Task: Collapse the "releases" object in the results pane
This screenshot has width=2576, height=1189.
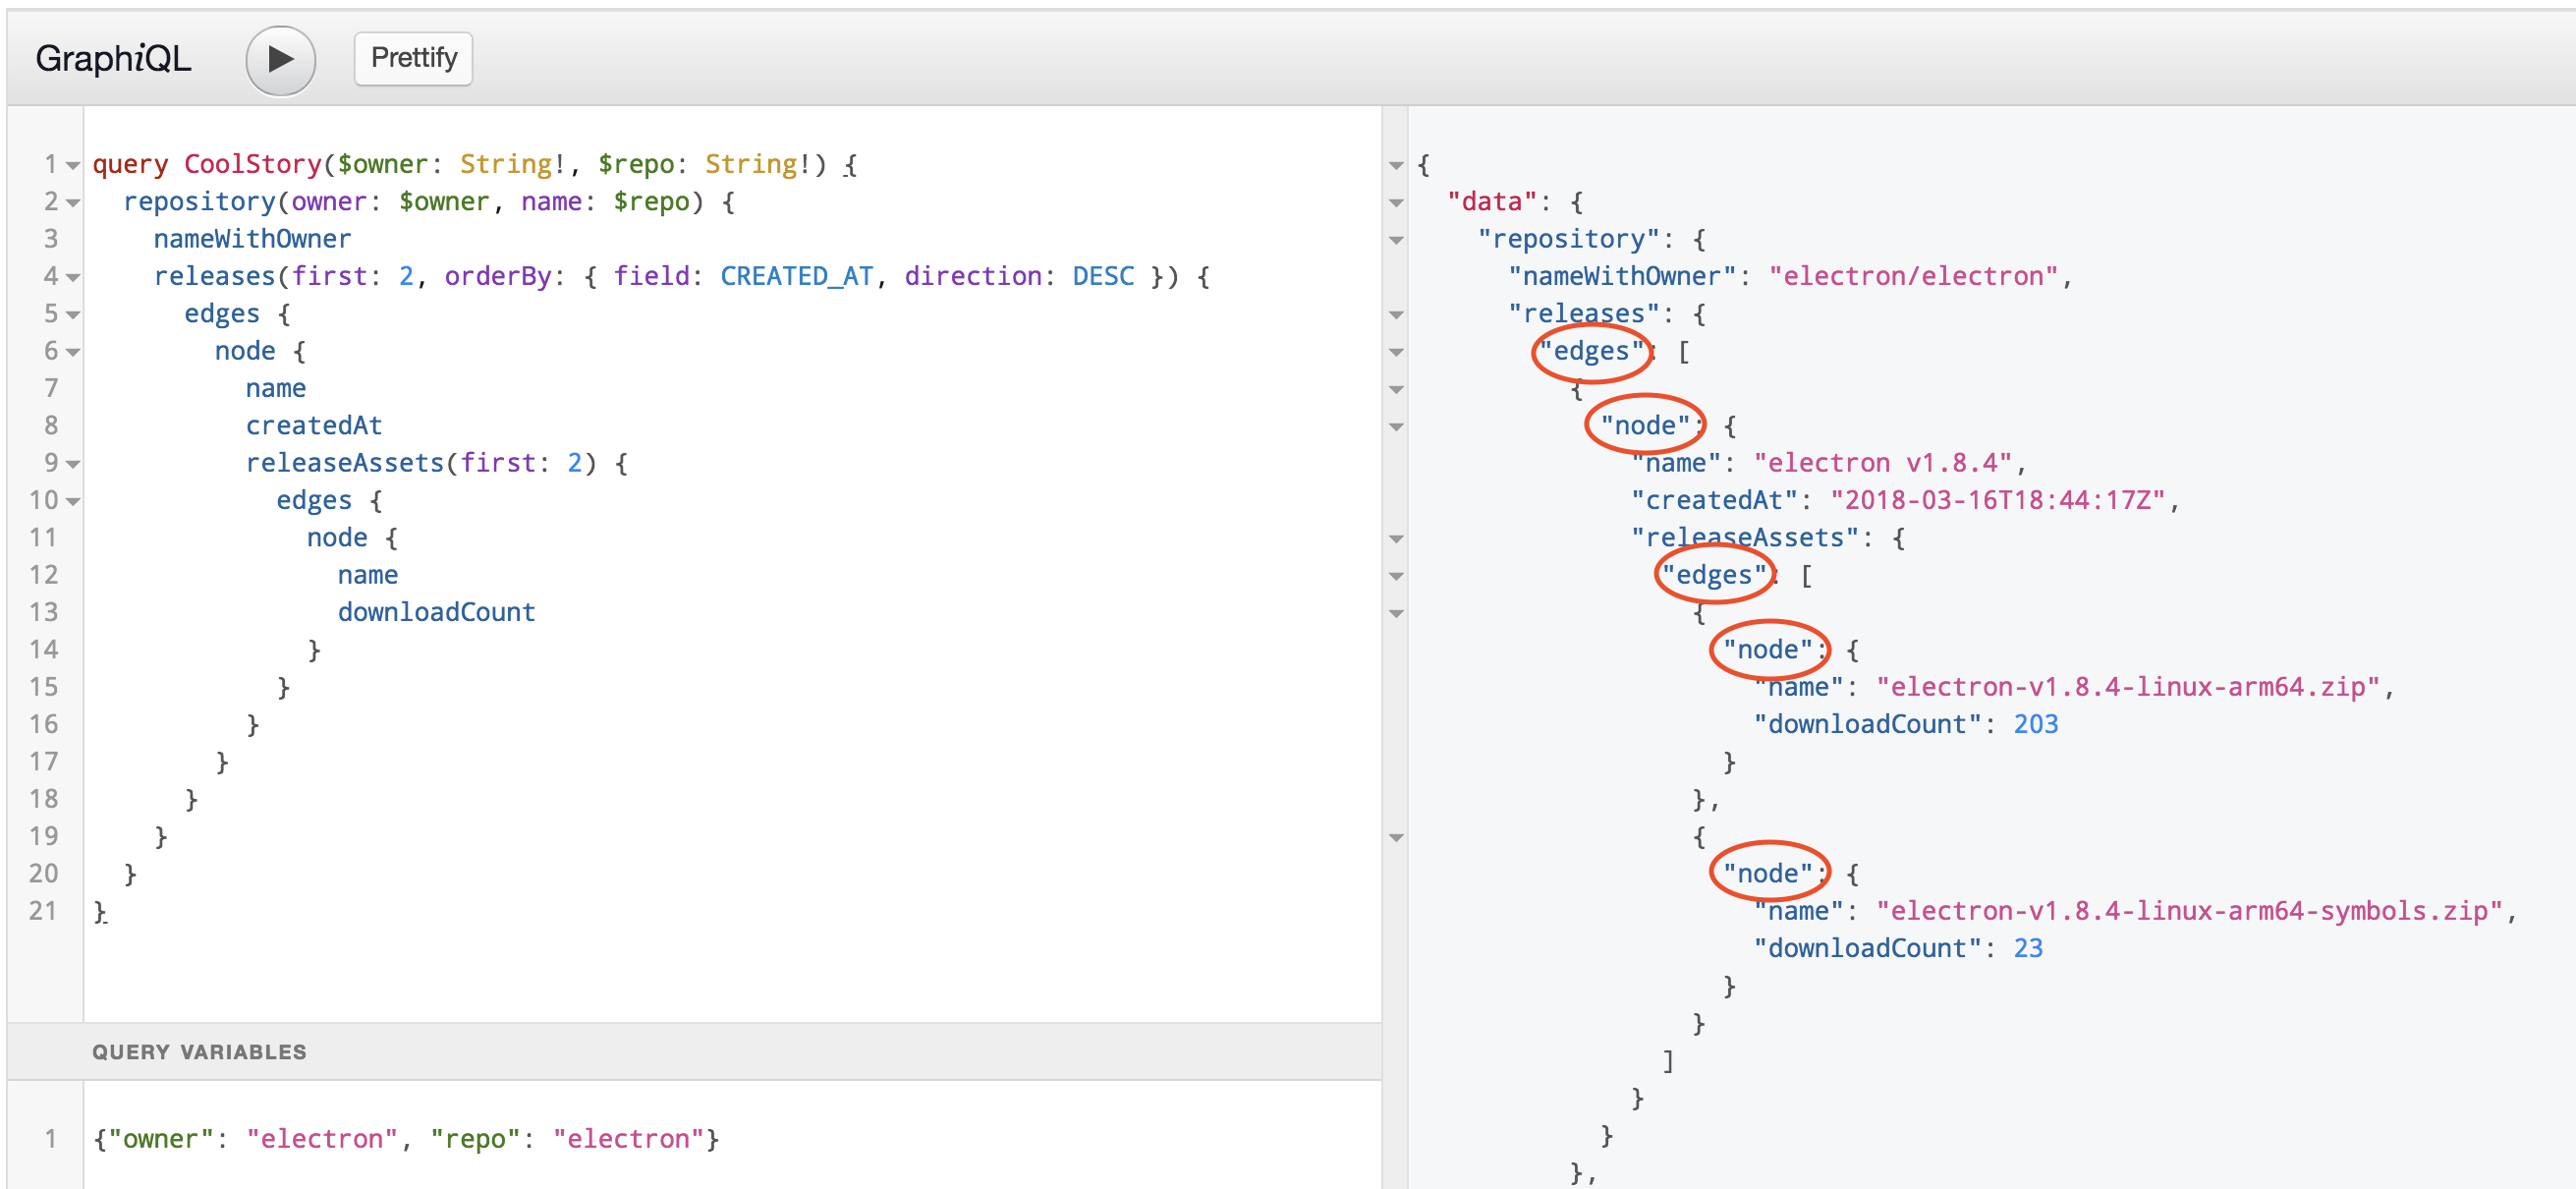Action: pyautogui.click(x=1395, y=315)
